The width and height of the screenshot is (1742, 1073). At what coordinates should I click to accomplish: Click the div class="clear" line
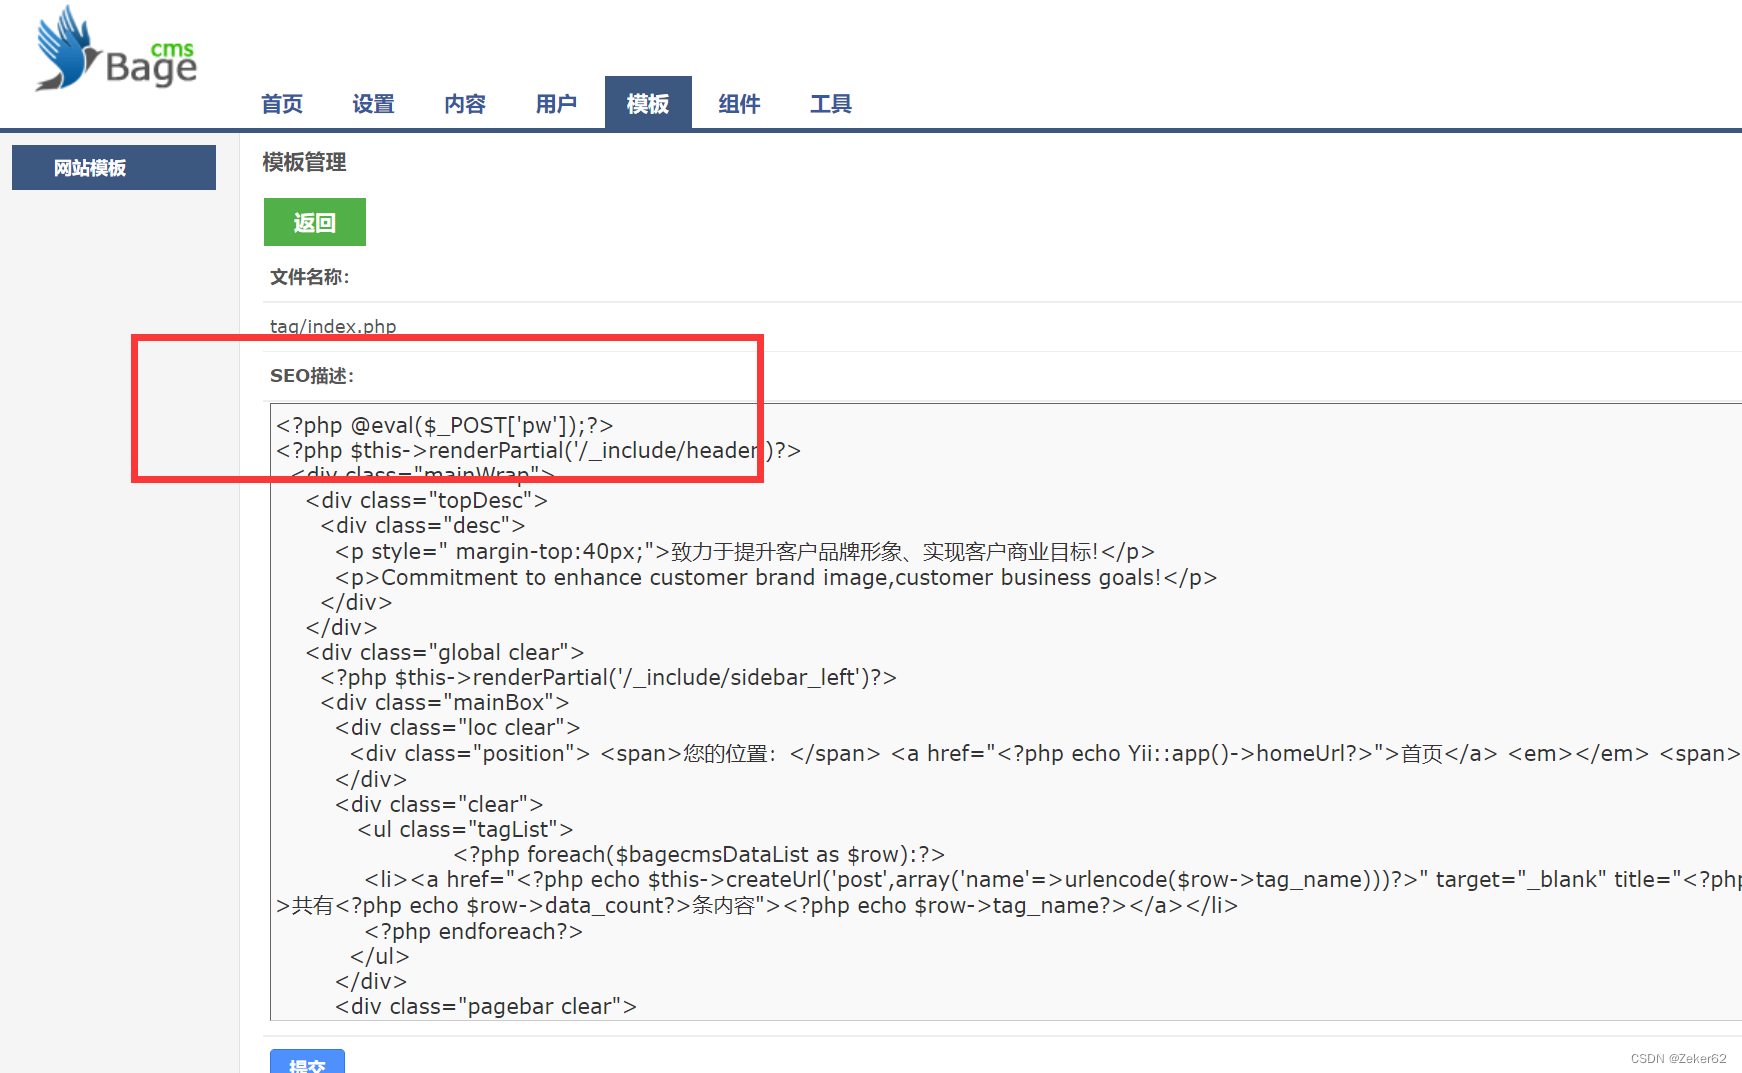pos(440,804)
